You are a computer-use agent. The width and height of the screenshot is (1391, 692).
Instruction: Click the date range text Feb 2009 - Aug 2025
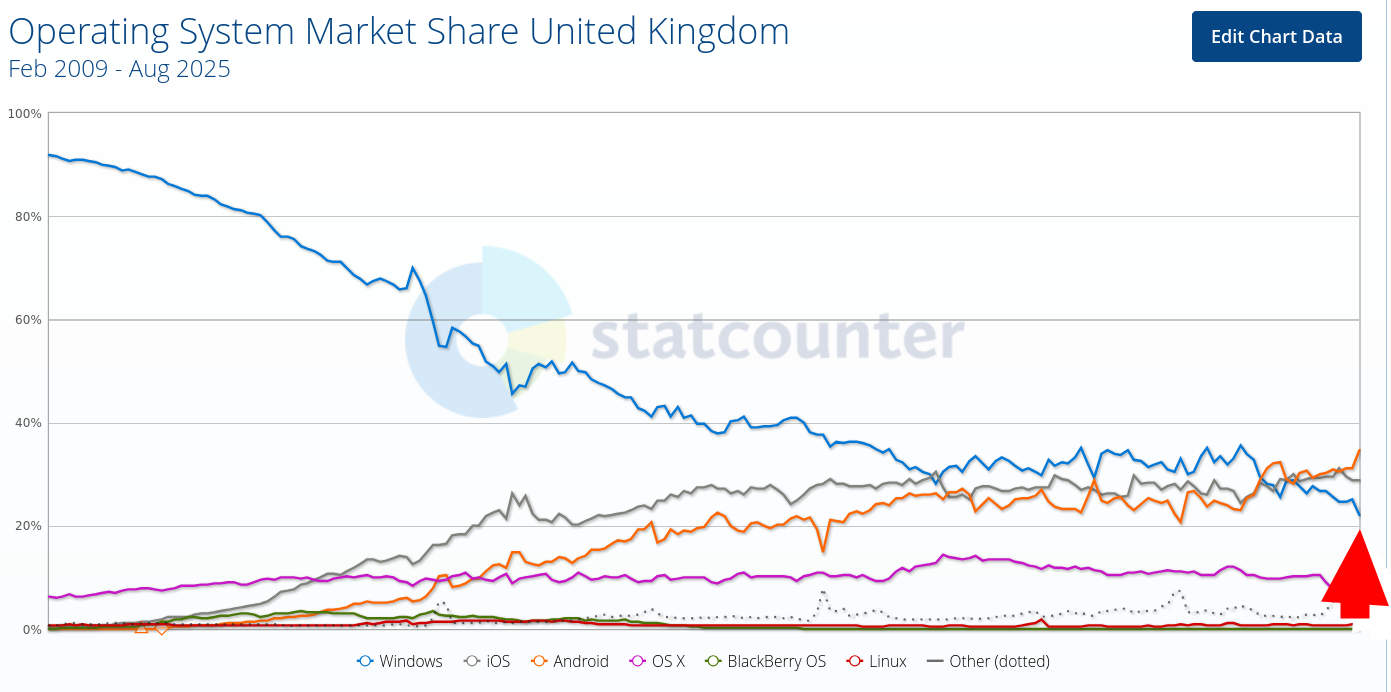click(x=117, y=69)
